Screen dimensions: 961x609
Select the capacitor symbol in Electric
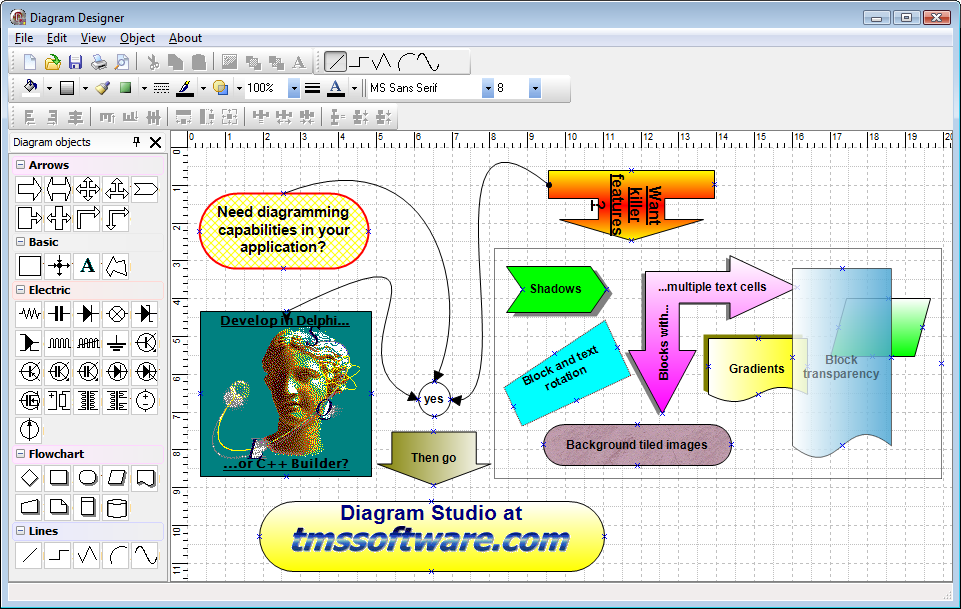59,313
